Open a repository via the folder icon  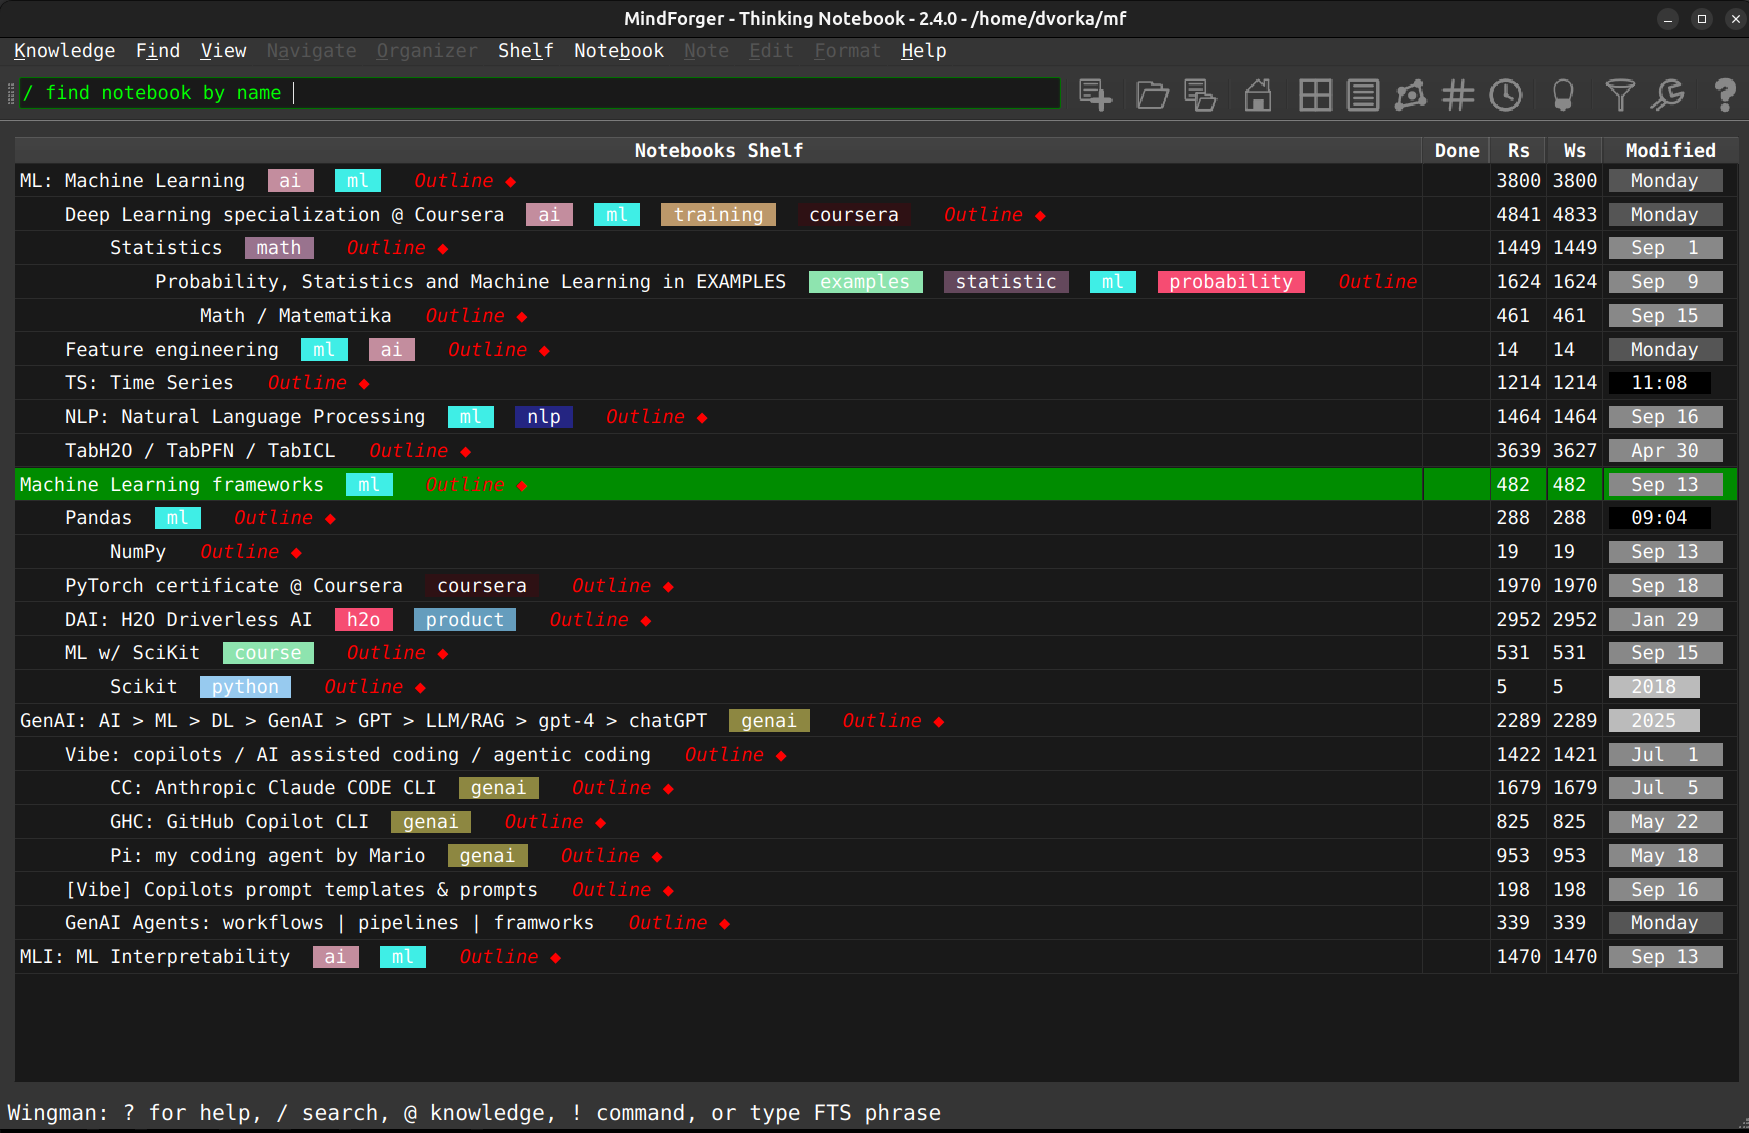coord(1152,95)
